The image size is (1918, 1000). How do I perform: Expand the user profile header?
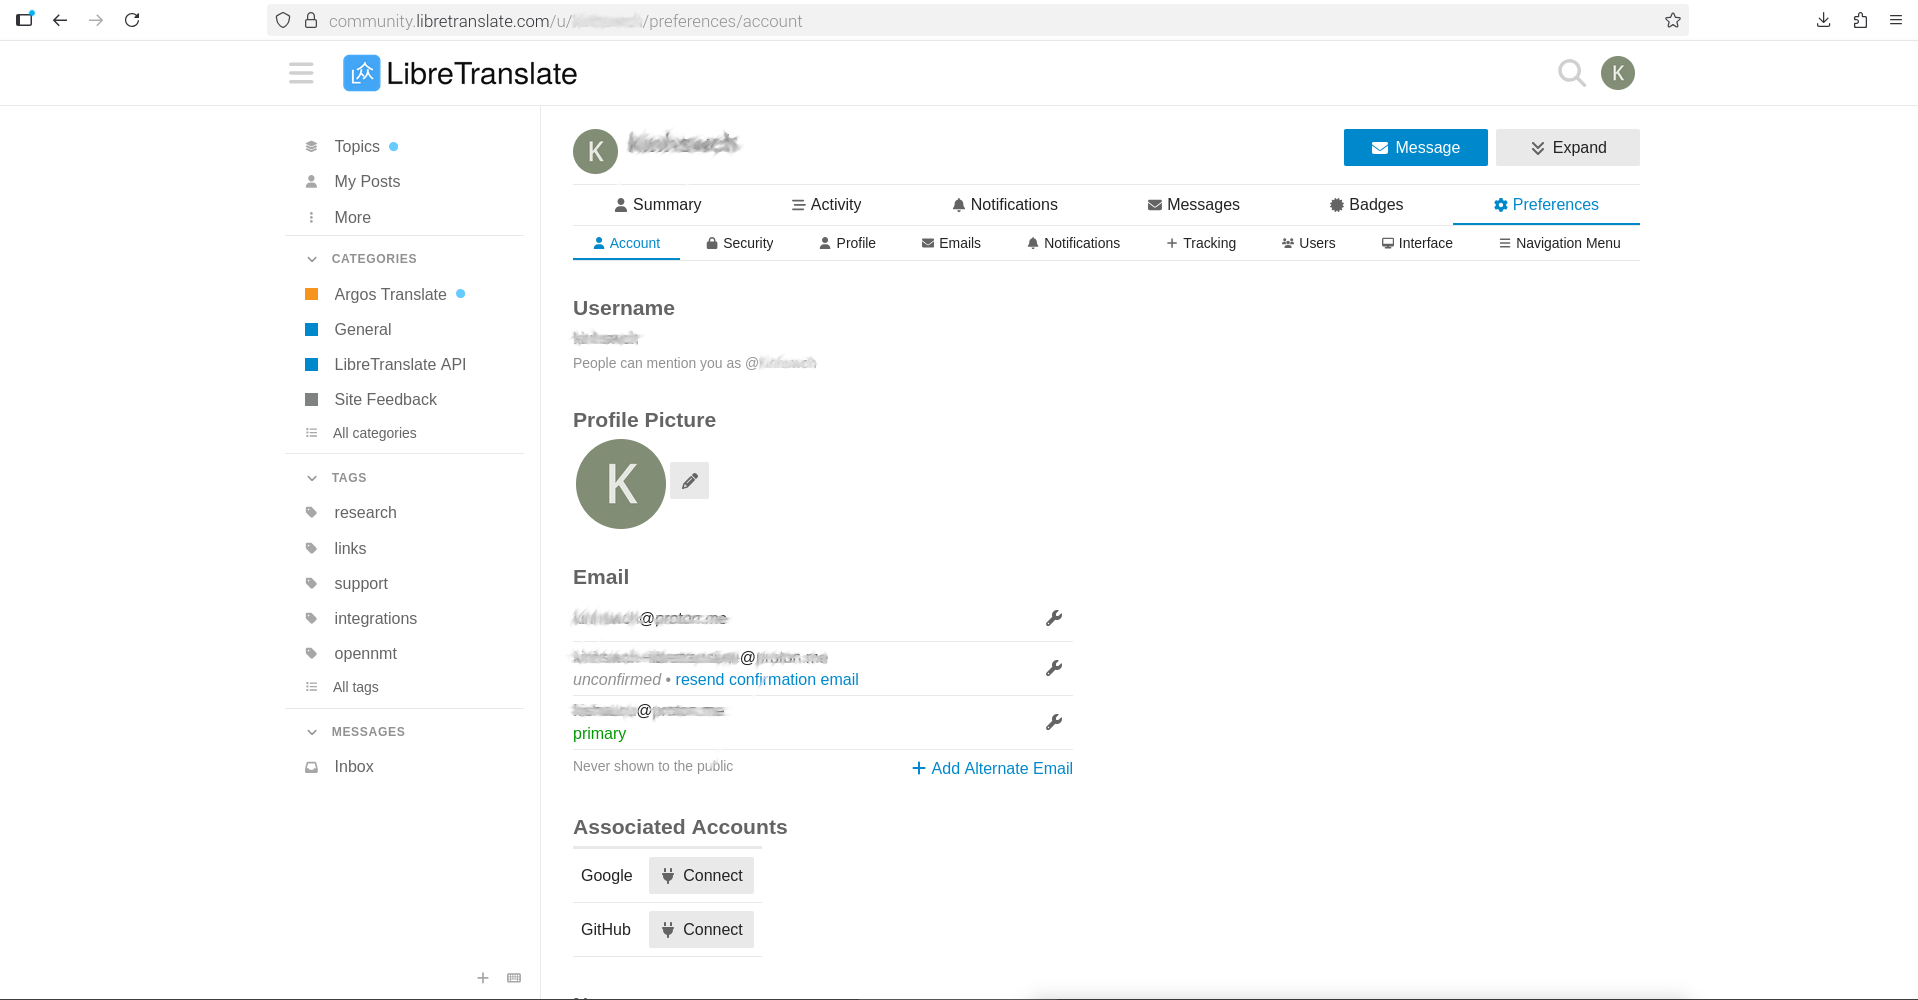(1567, 148)
